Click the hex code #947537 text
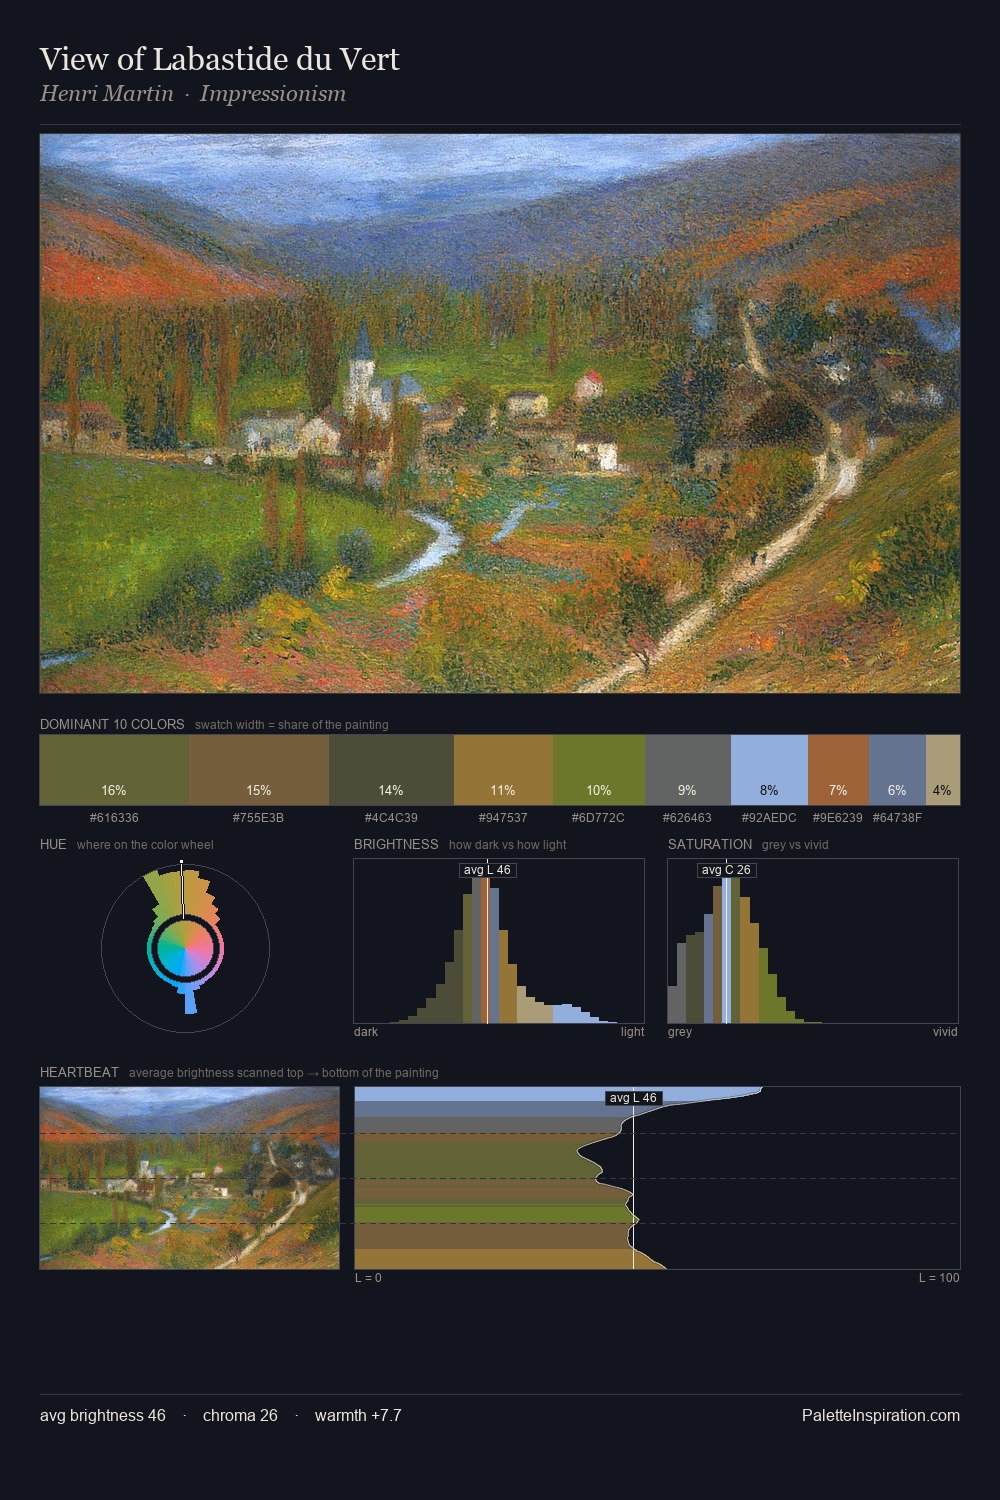The width and height of the screenshot is (1000, 1500). [x=503, y=817]
